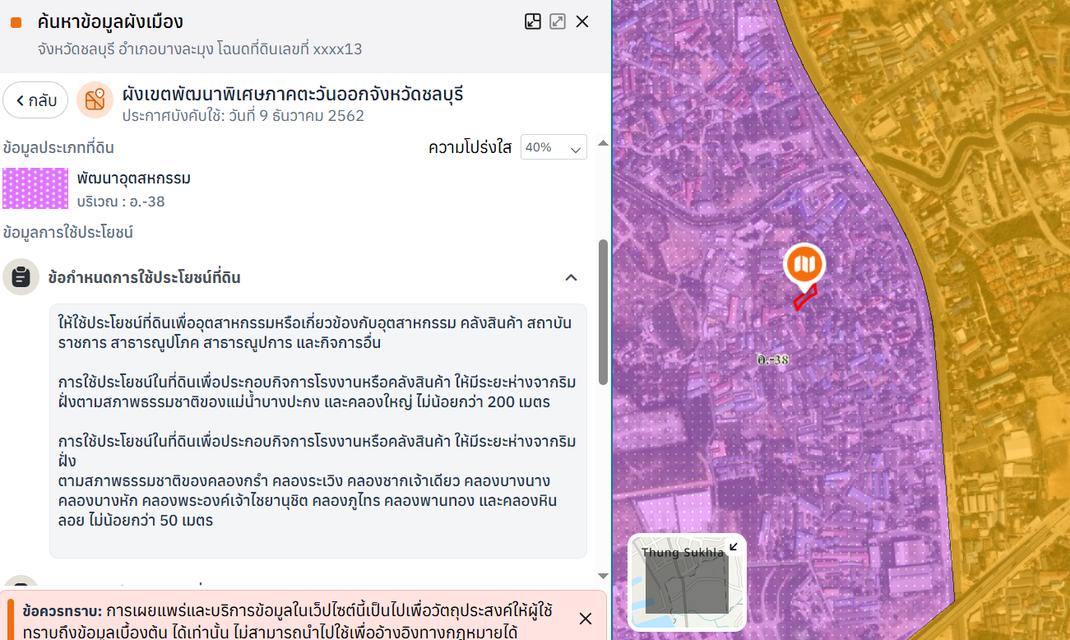Click the จังหวัดชลบุรี อำเภอบางละมุง subtitle text

pyautogui.click(x=200, y=49)
